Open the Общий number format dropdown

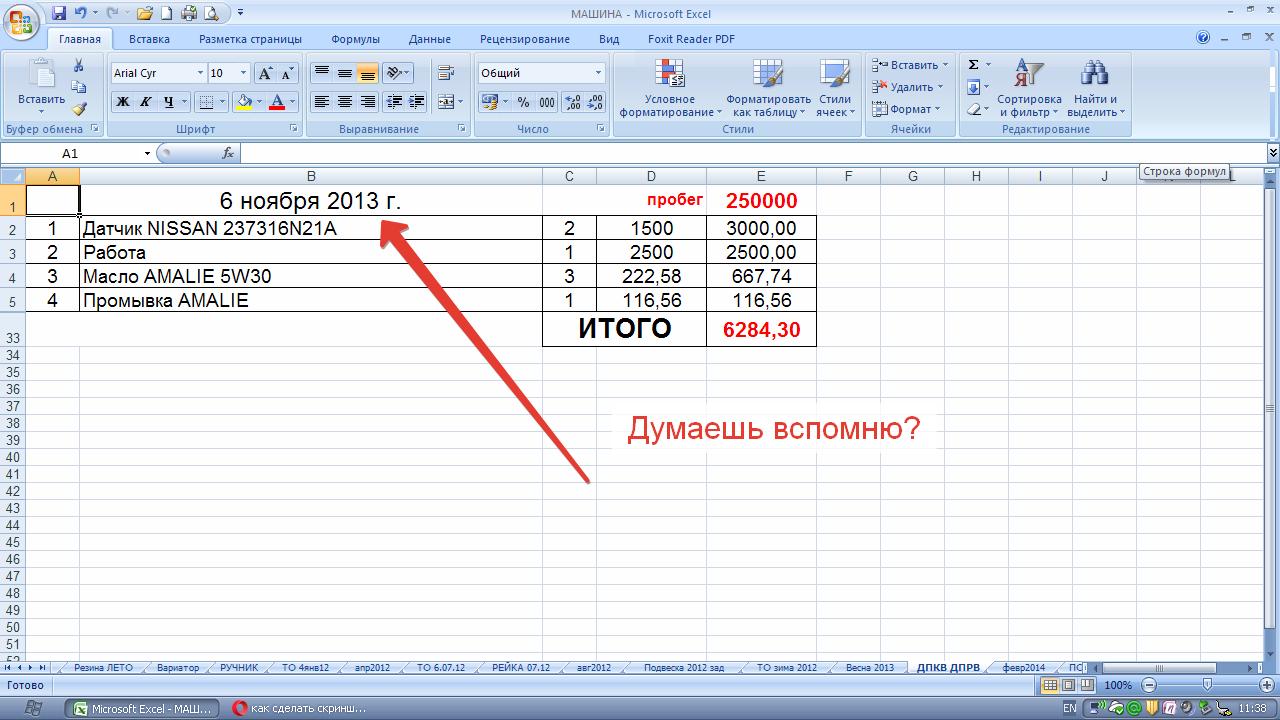pyautogui.click(x=599, y=73)
